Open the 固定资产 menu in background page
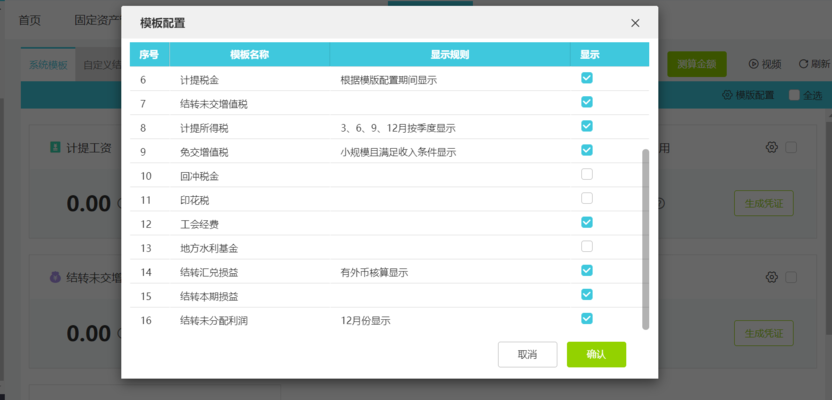The image size is (832, 400). click(x=97, y=21)
